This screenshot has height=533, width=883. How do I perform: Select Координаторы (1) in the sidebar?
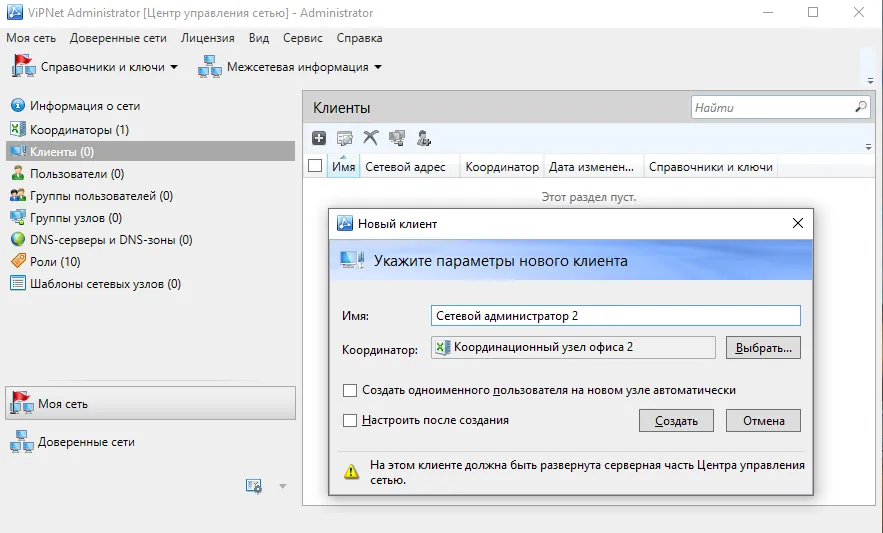150,130
